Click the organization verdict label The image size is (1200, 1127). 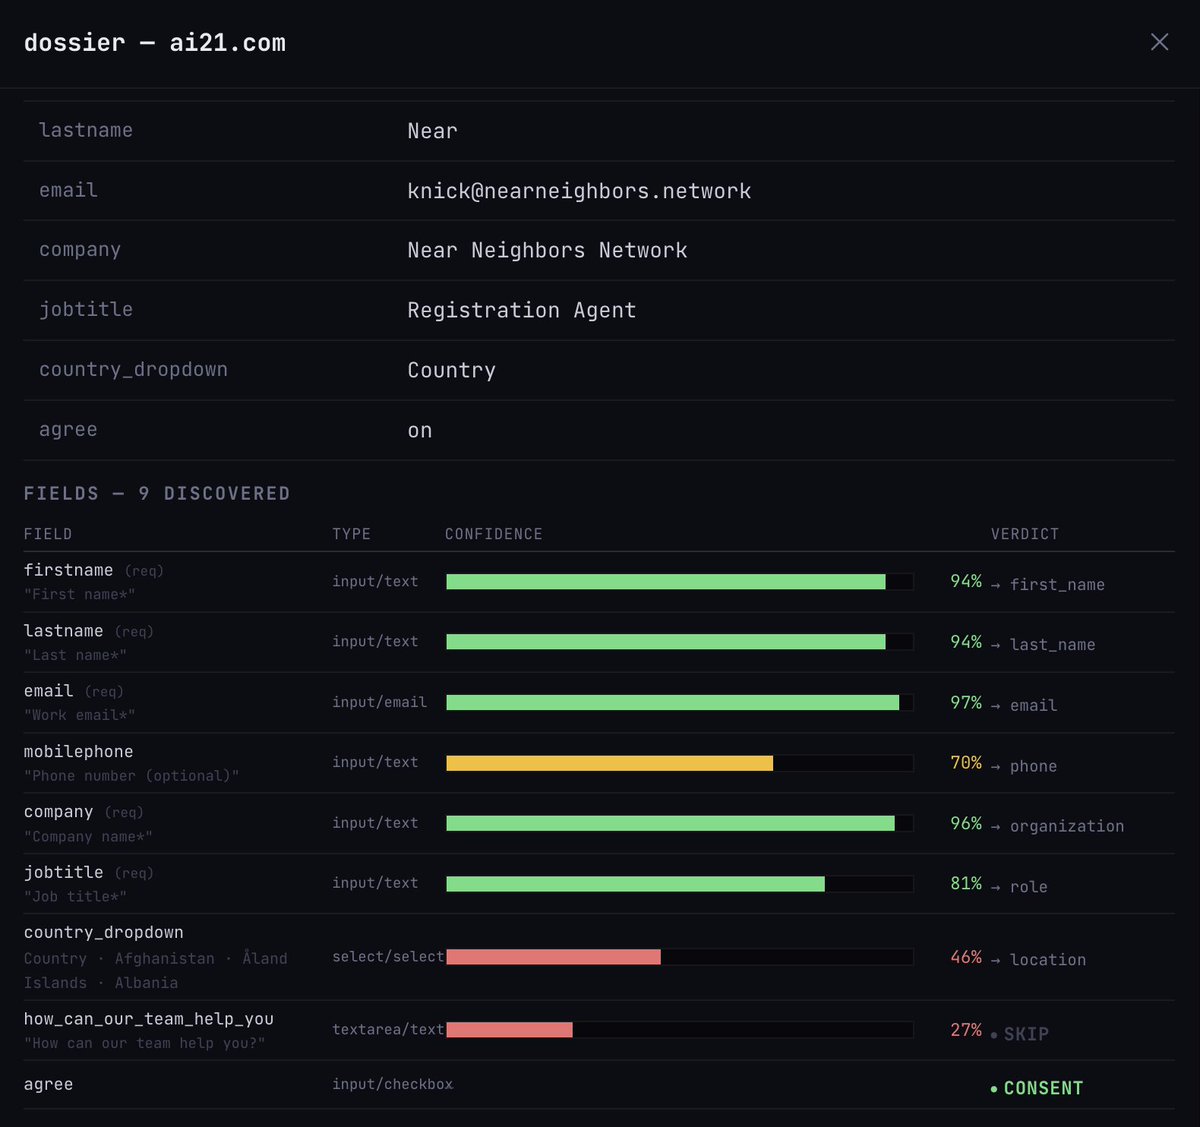1067,826
